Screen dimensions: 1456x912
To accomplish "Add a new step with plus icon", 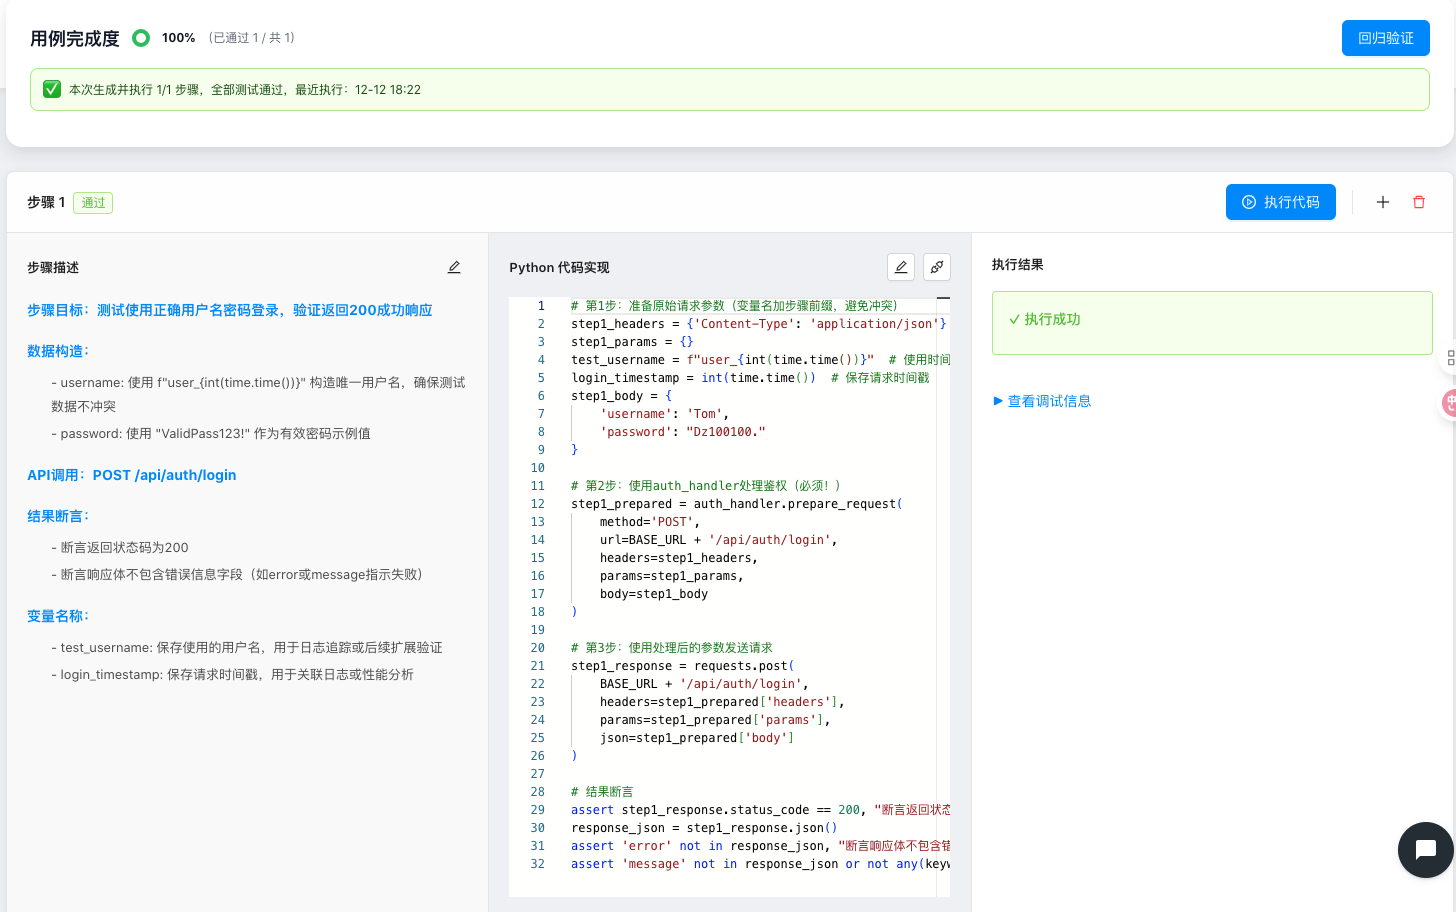I will [1383, 202].
